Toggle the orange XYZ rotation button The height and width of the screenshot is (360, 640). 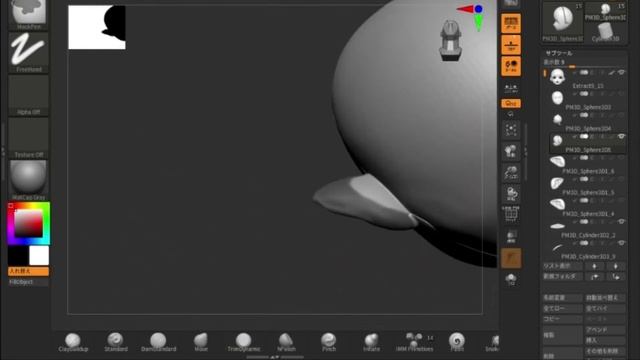click(x=511, y=104)
